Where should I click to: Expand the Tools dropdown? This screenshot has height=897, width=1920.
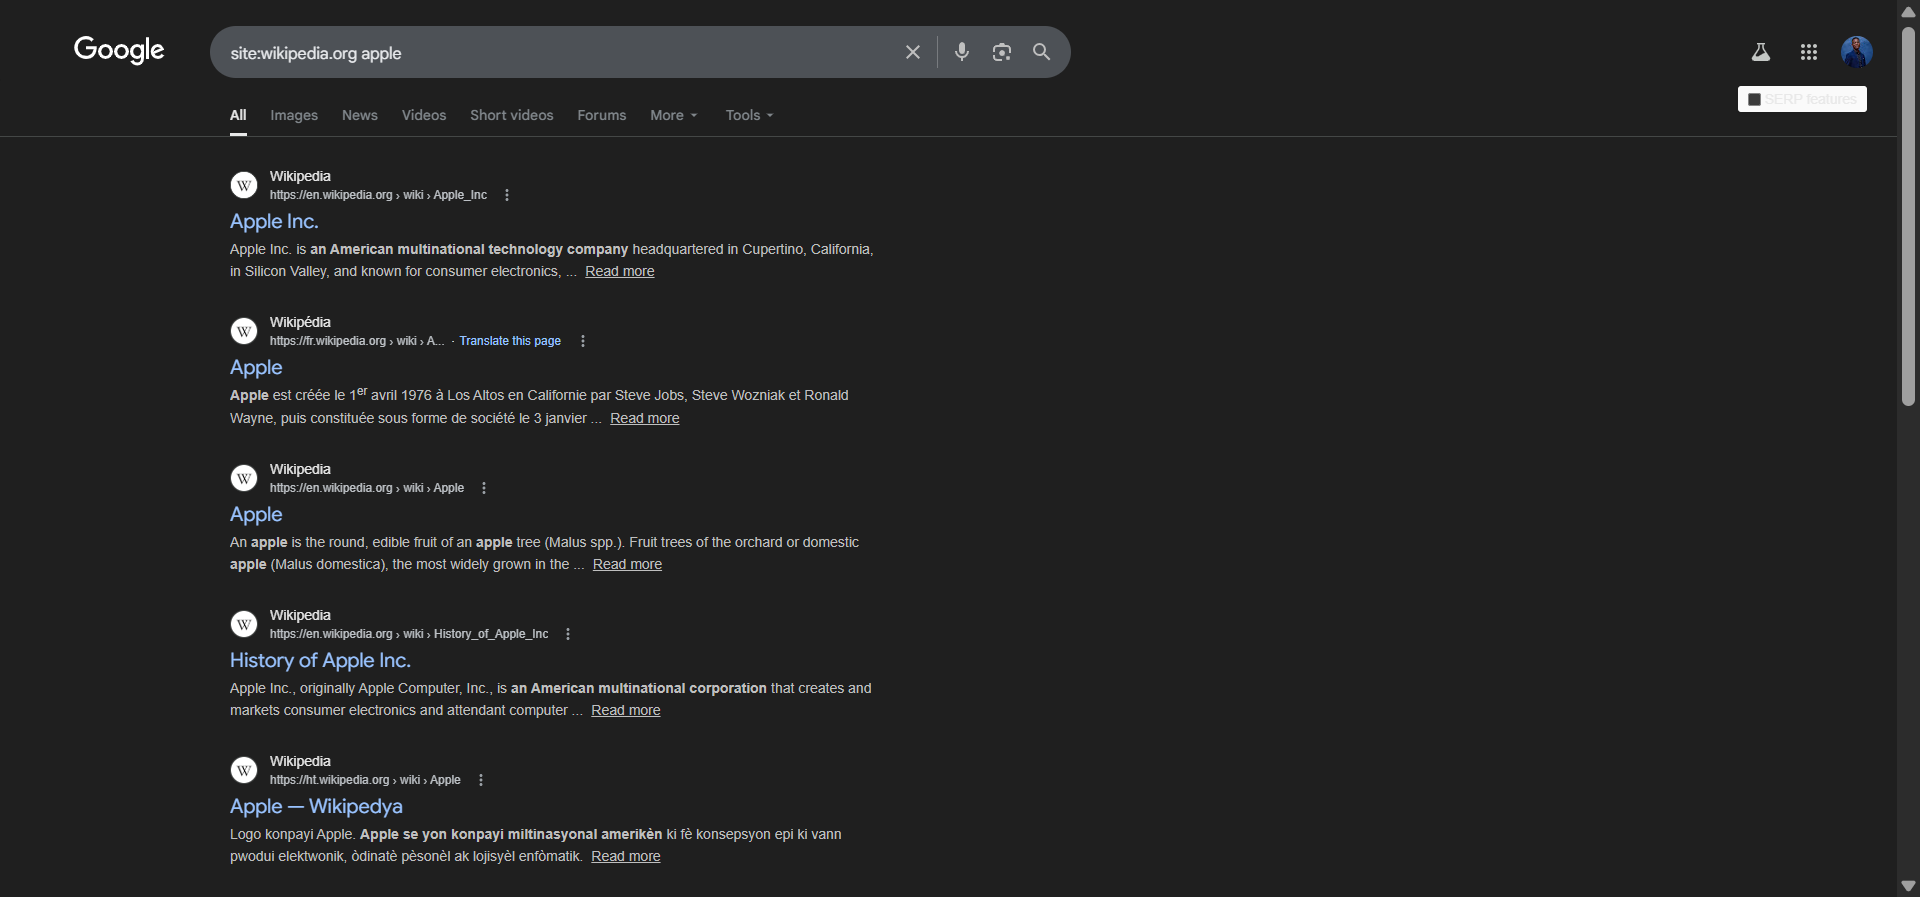click(750, 115)
